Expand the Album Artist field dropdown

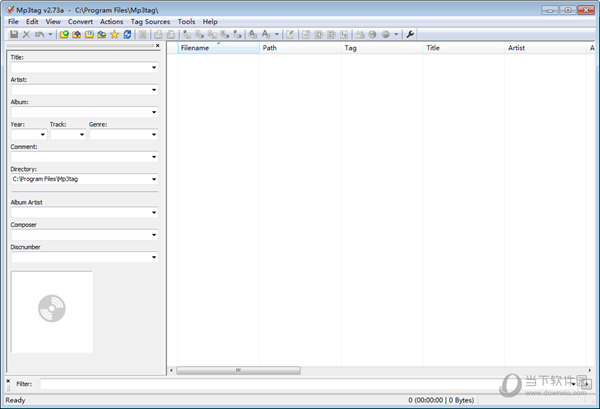coord(154,212)
